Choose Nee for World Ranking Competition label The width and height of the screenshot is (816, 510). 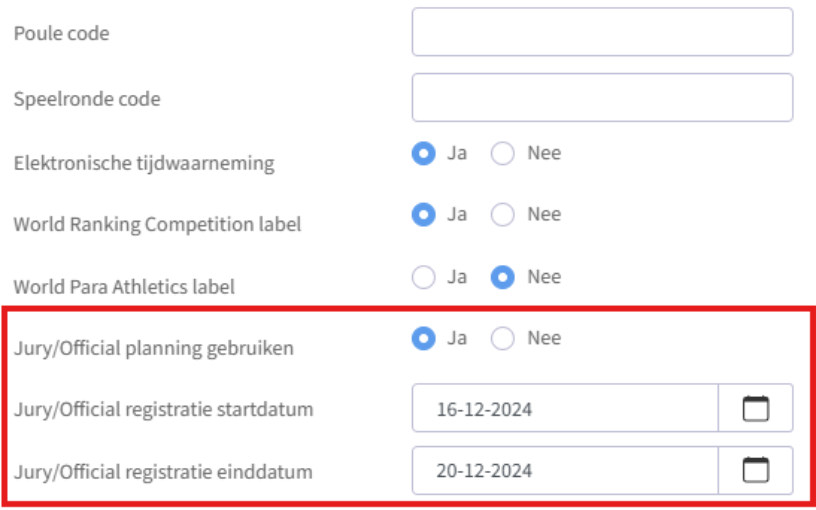point(503,215)
